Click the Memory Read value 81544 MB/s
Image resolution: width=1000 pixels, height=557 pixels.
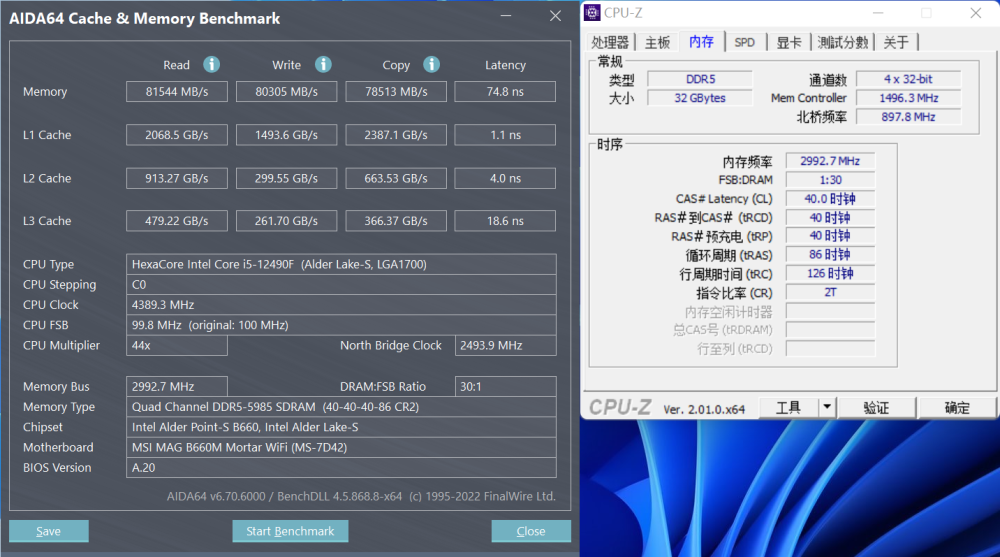point(177,91)
